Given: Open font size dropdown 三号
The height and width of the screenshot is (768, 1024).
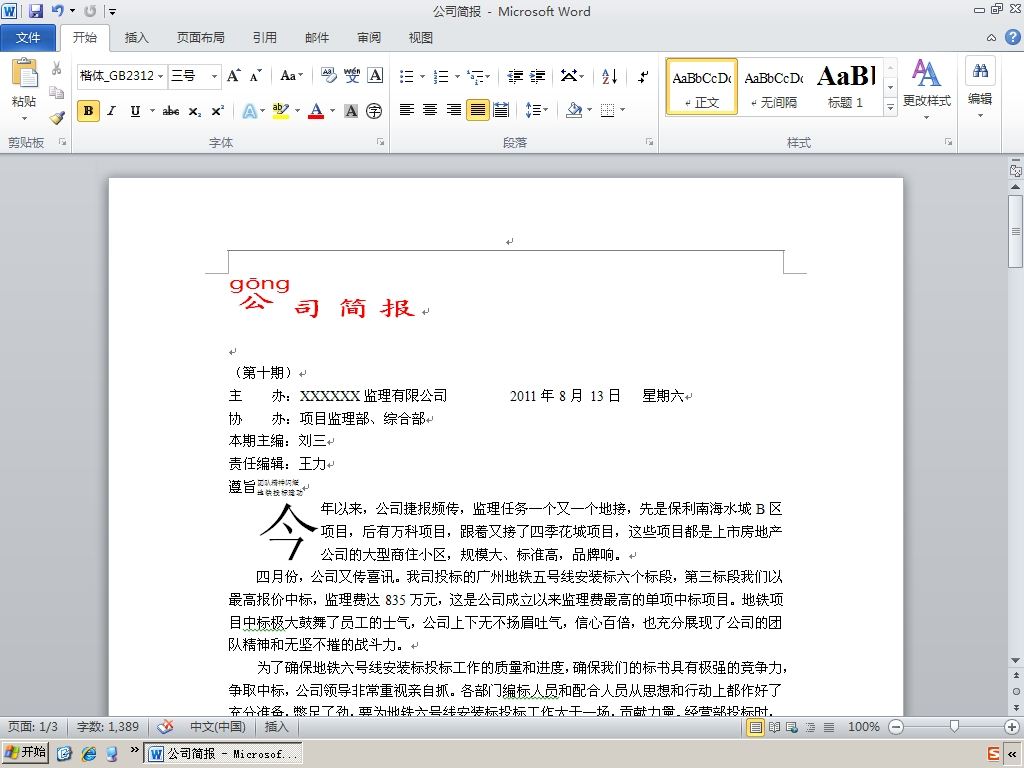Looking at the screenshot, I should pyautogui.click(x=214, y=76).
